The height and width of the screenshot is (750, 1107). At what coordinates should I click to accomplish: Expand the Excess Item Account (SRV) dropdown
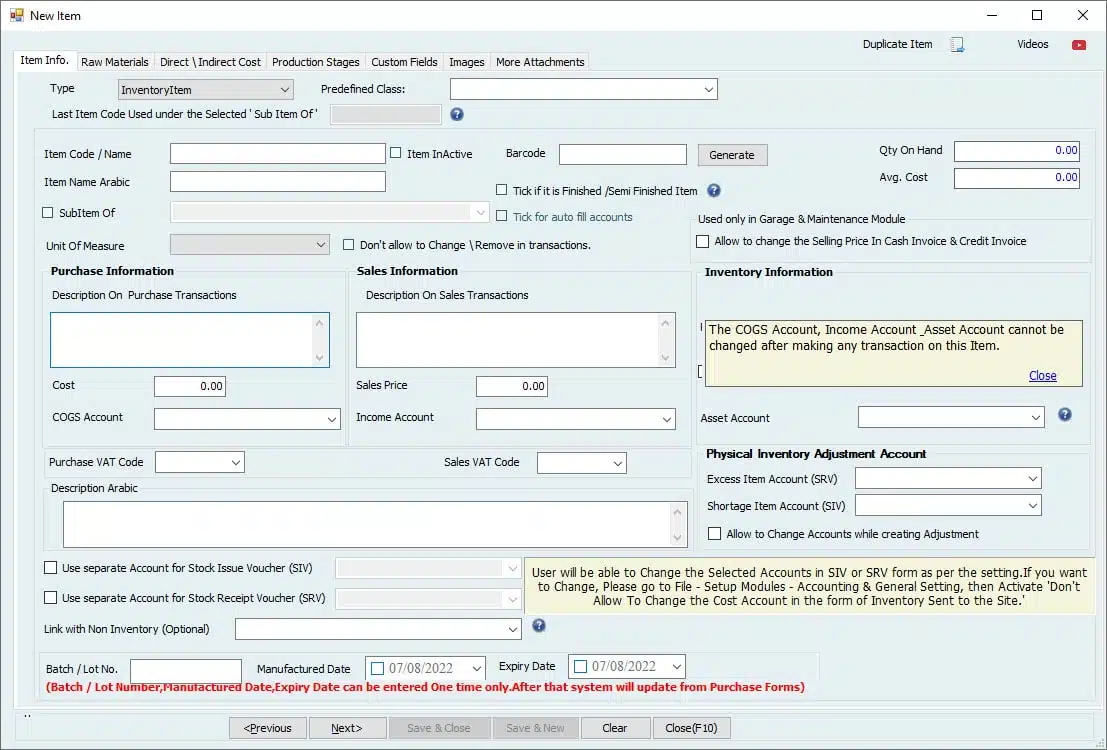pyautogui.click(x=948, y=479)
